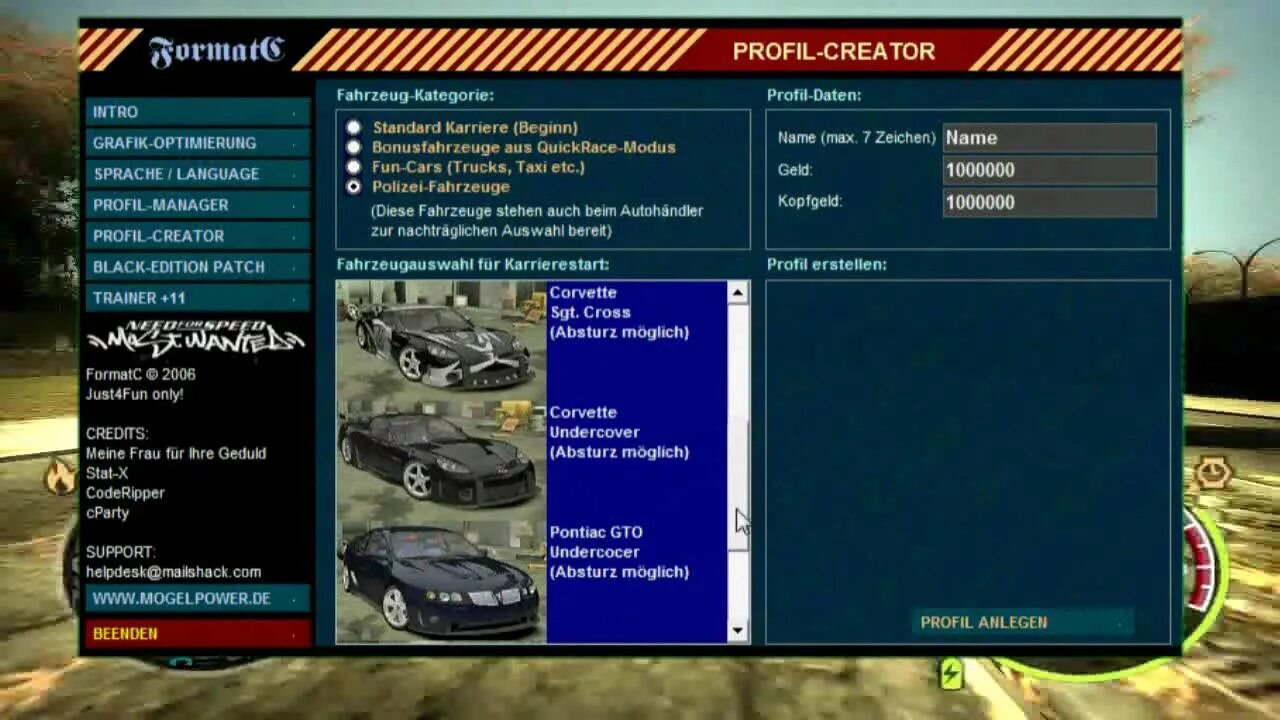Expand the TRAINER +11 chevron
This screenshot has height=720, width=1280.
[293, 298]
